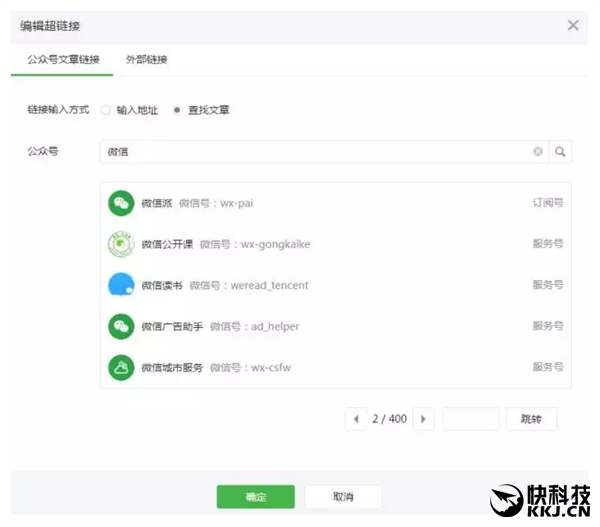Click the 微信派 account avatar icon
Viewport: 600px width, 527px height.
121,203
